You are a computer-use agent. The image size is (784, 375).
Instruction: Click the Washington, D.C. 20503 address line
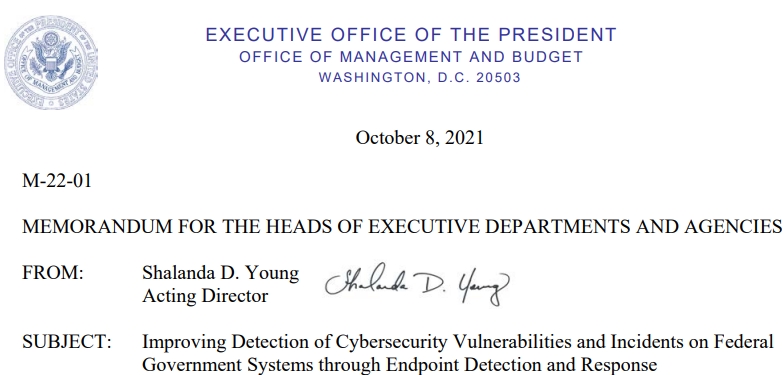[x=420, y=78]
